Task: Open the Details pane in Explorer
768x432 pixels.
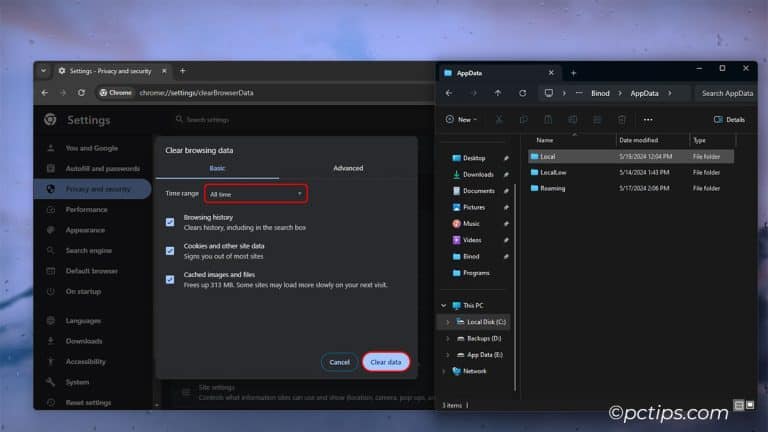Action: [x=729, y=119]
